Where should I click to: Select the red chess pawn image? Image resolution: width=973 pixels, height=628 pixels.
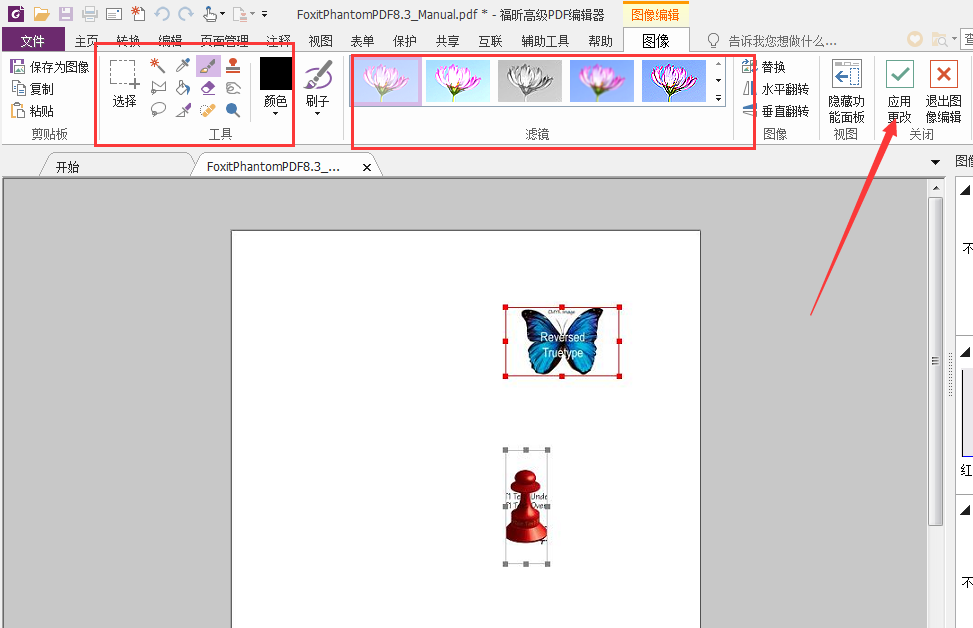526,507
